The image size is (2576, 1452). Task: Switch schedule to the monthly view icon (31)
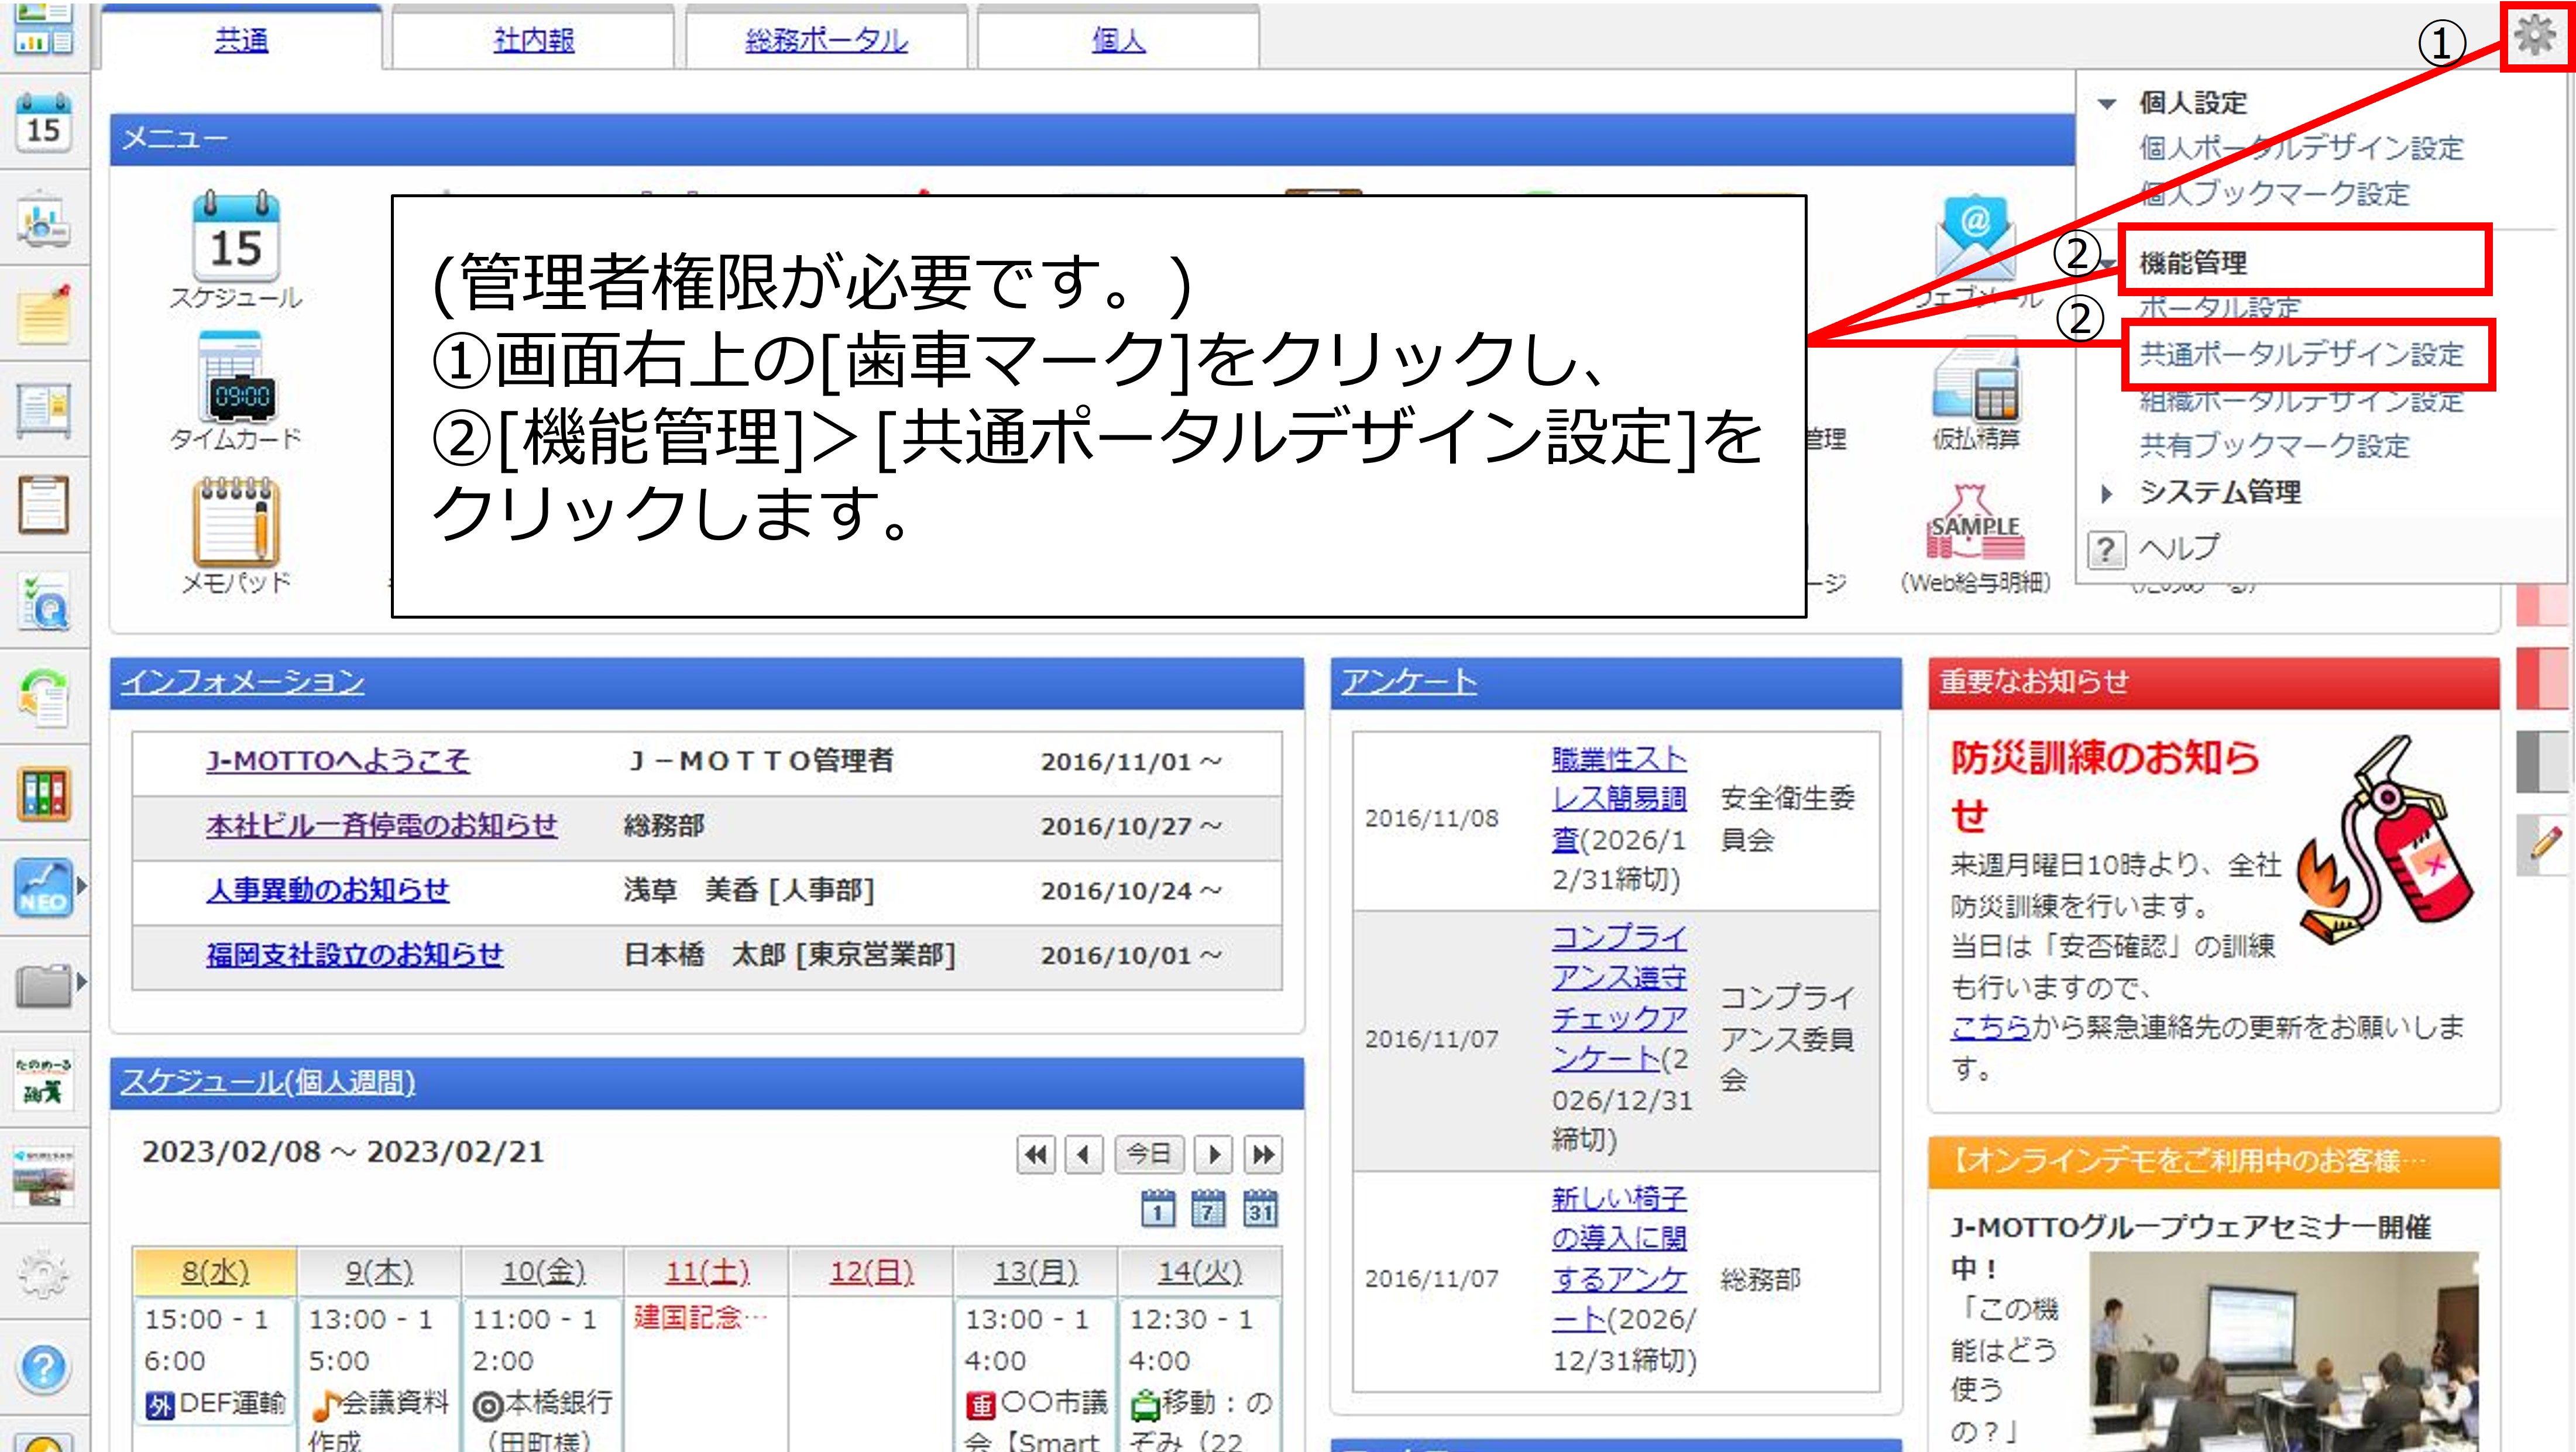point(1259,1209)
